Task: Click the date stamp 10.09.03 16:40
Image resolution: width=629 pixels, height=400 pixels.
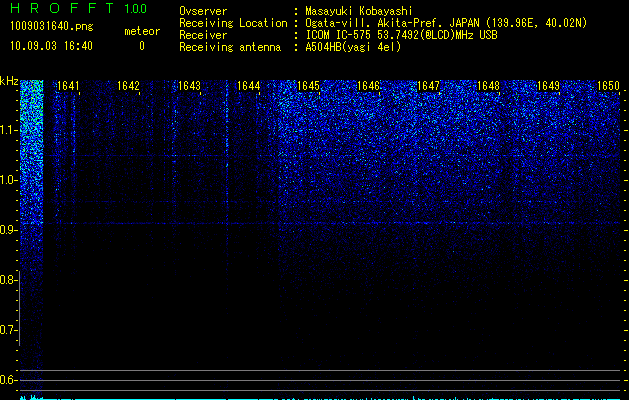Action: pos(51,46)
